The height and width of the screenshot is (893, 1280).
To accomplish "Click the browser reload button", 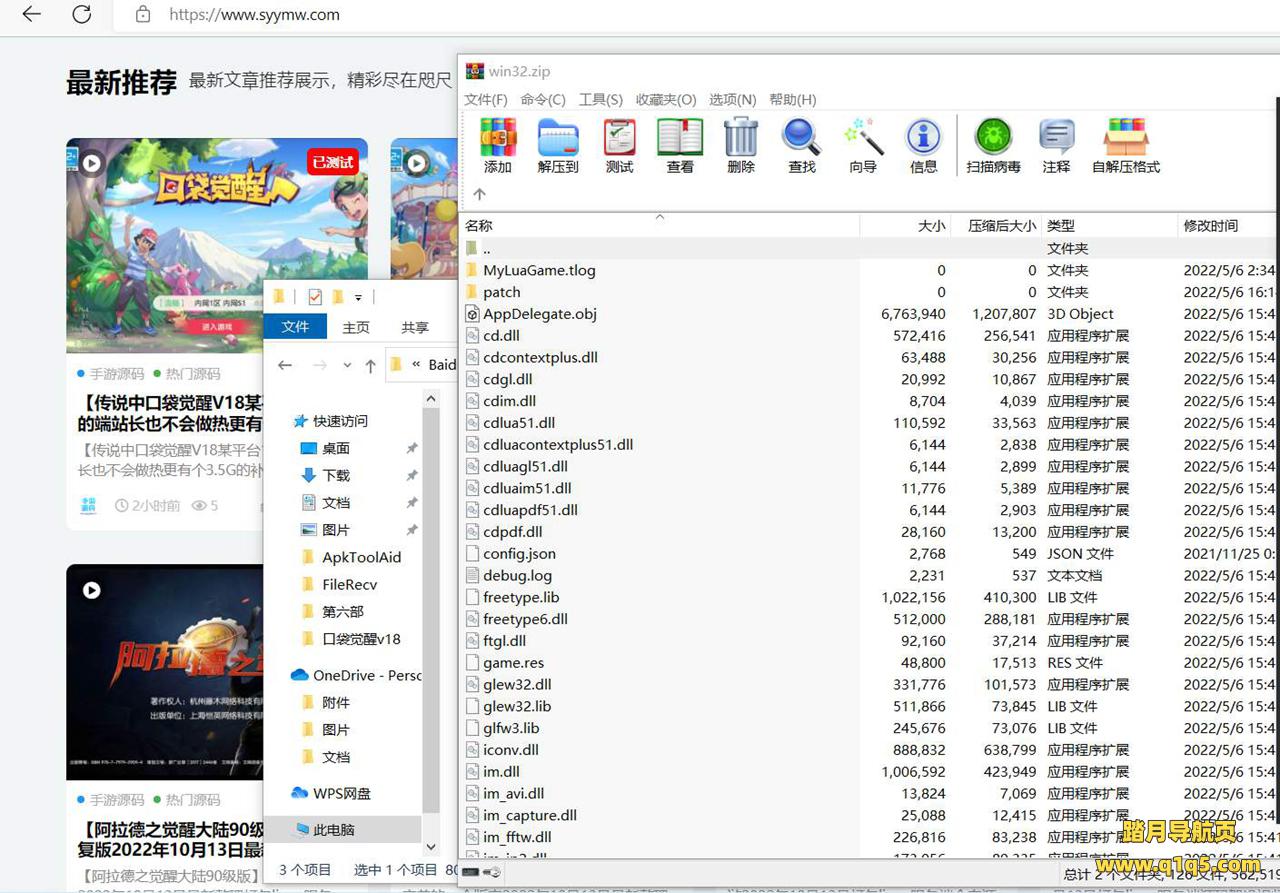I will coord(82,15).
